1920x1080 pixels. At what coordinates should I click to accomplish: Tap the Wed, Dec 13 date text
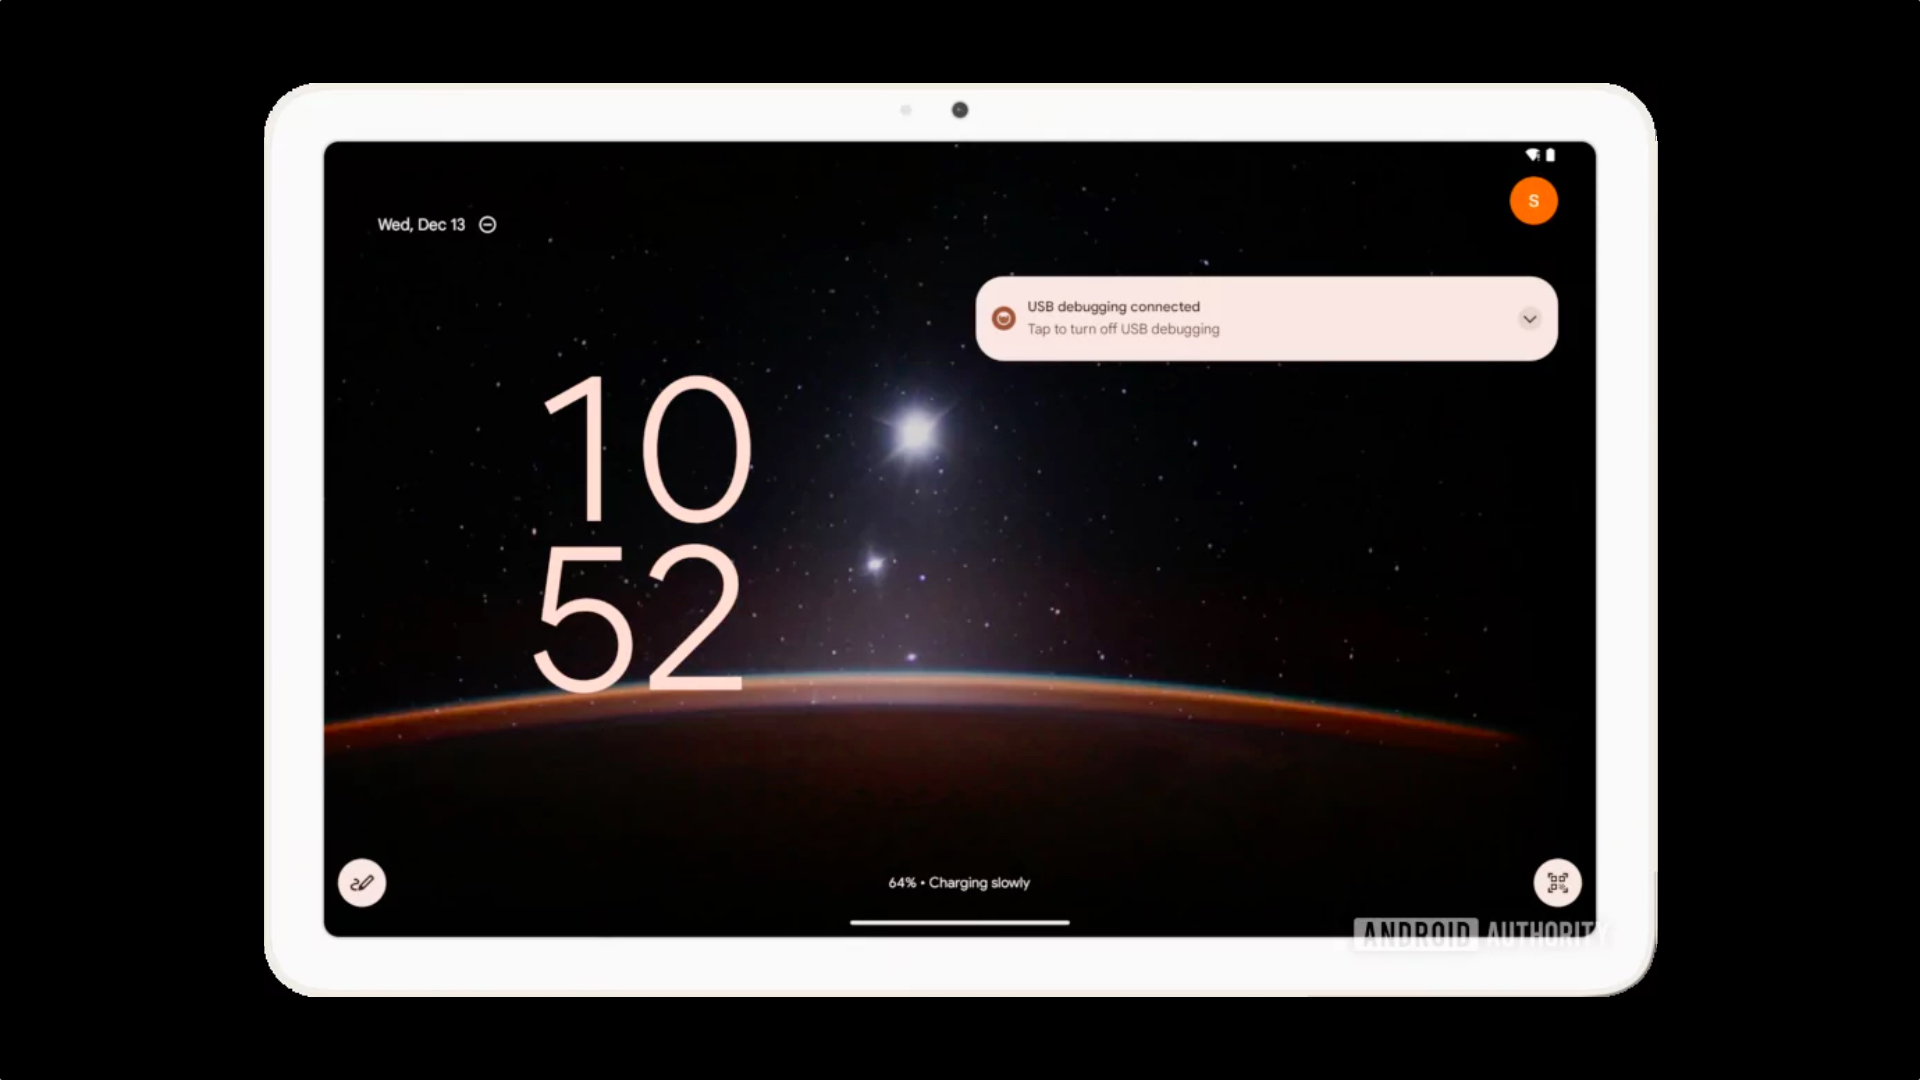(x=421, y=225)
